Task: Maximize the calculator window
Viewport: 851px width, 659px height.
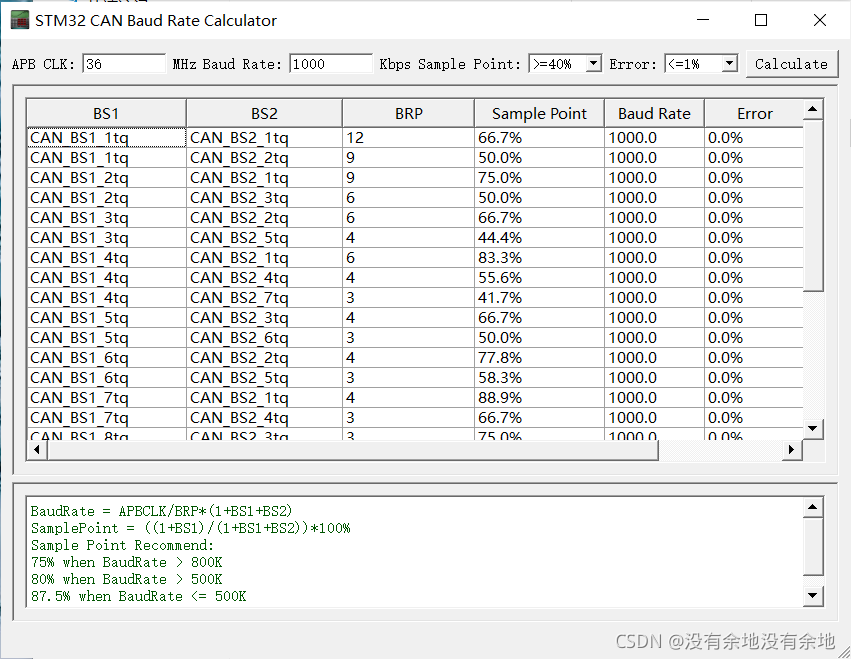Action: click(761, 20)
